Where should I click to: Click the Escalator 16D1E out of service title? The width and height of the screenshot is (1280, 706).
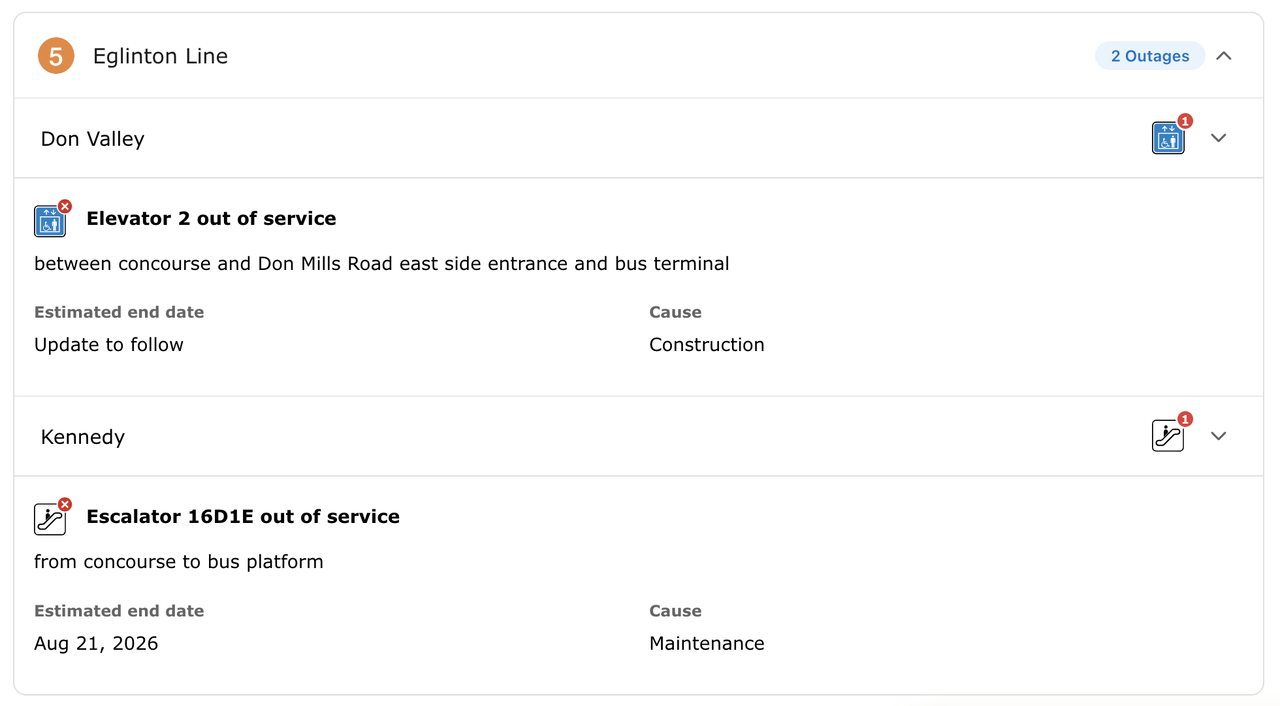[x=243, y=517]
